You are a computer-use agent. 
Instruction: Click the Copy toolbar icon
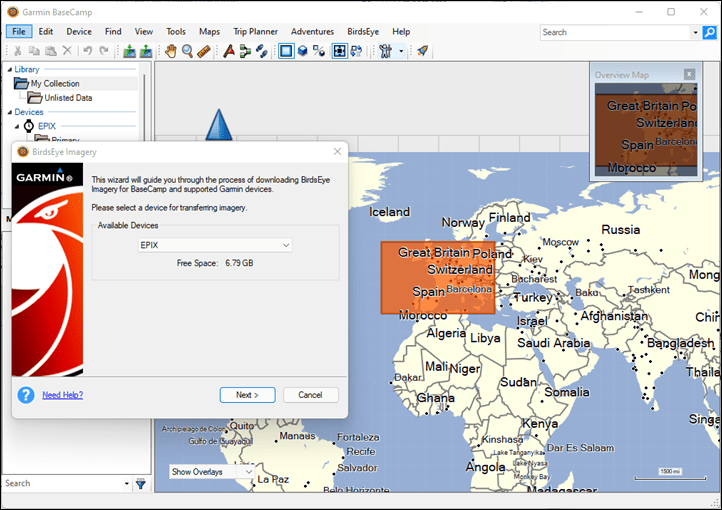(34, 51)
